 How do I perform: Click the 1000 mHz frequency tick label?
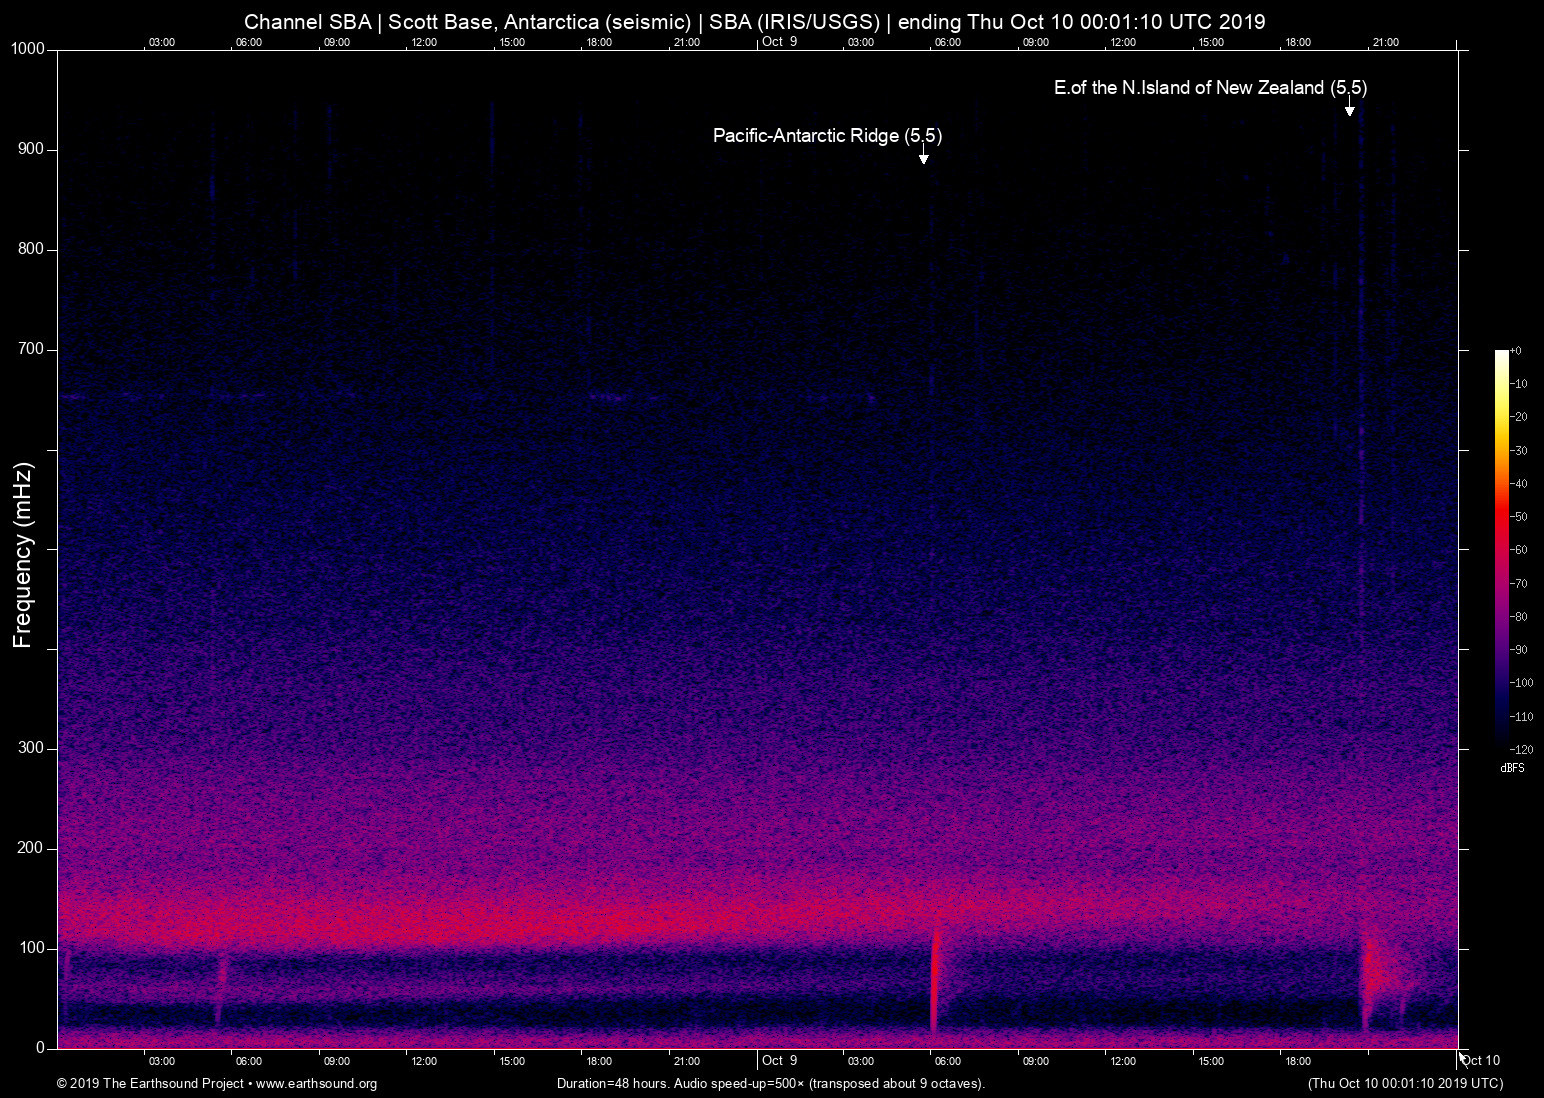[27, 47]
